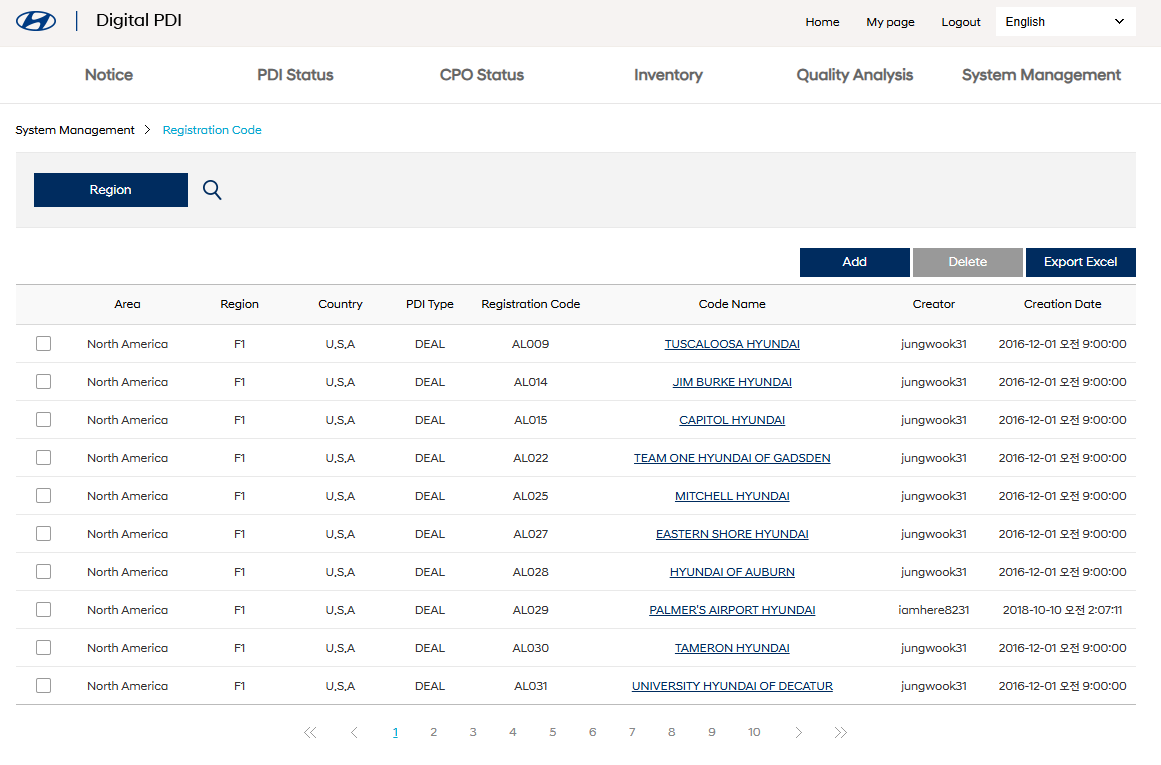
Task: Check the box for AL027 row
Action: tap(44, 534)
